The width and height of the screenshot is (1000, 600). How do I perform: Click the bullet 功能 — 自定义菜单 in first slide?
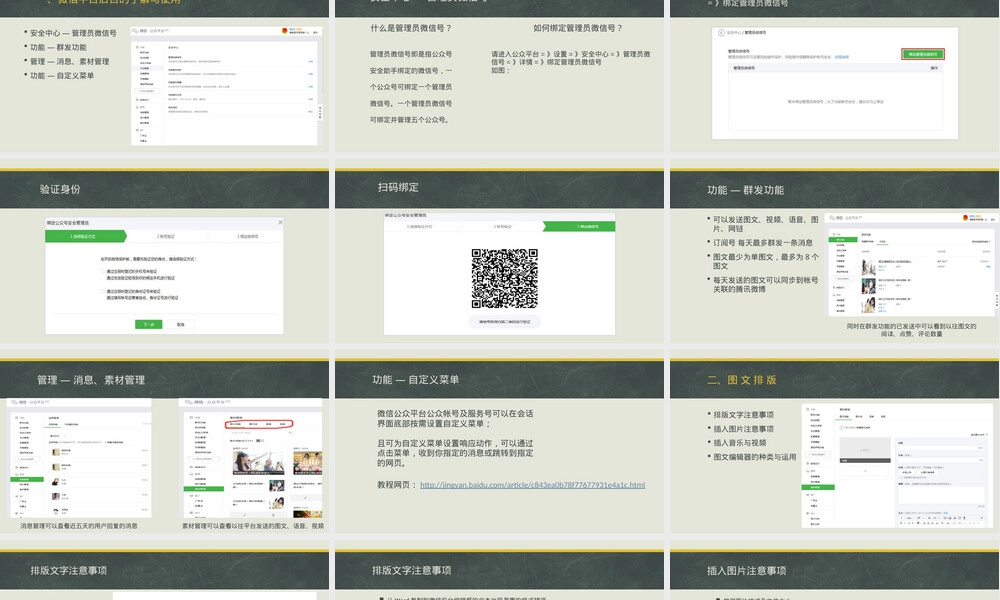pos(62,75)
